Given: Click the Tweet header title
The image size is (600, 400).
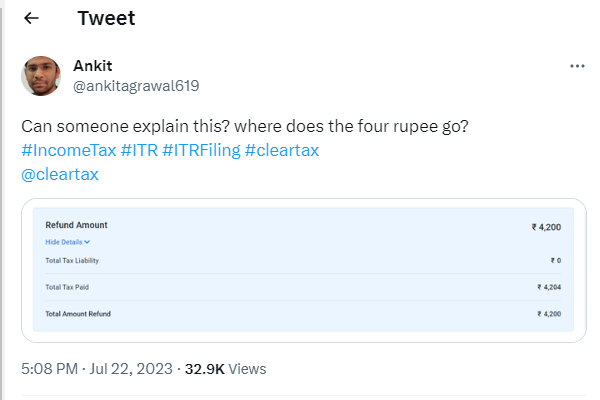Looking at the screenshot, I should (x=106, y=19).
